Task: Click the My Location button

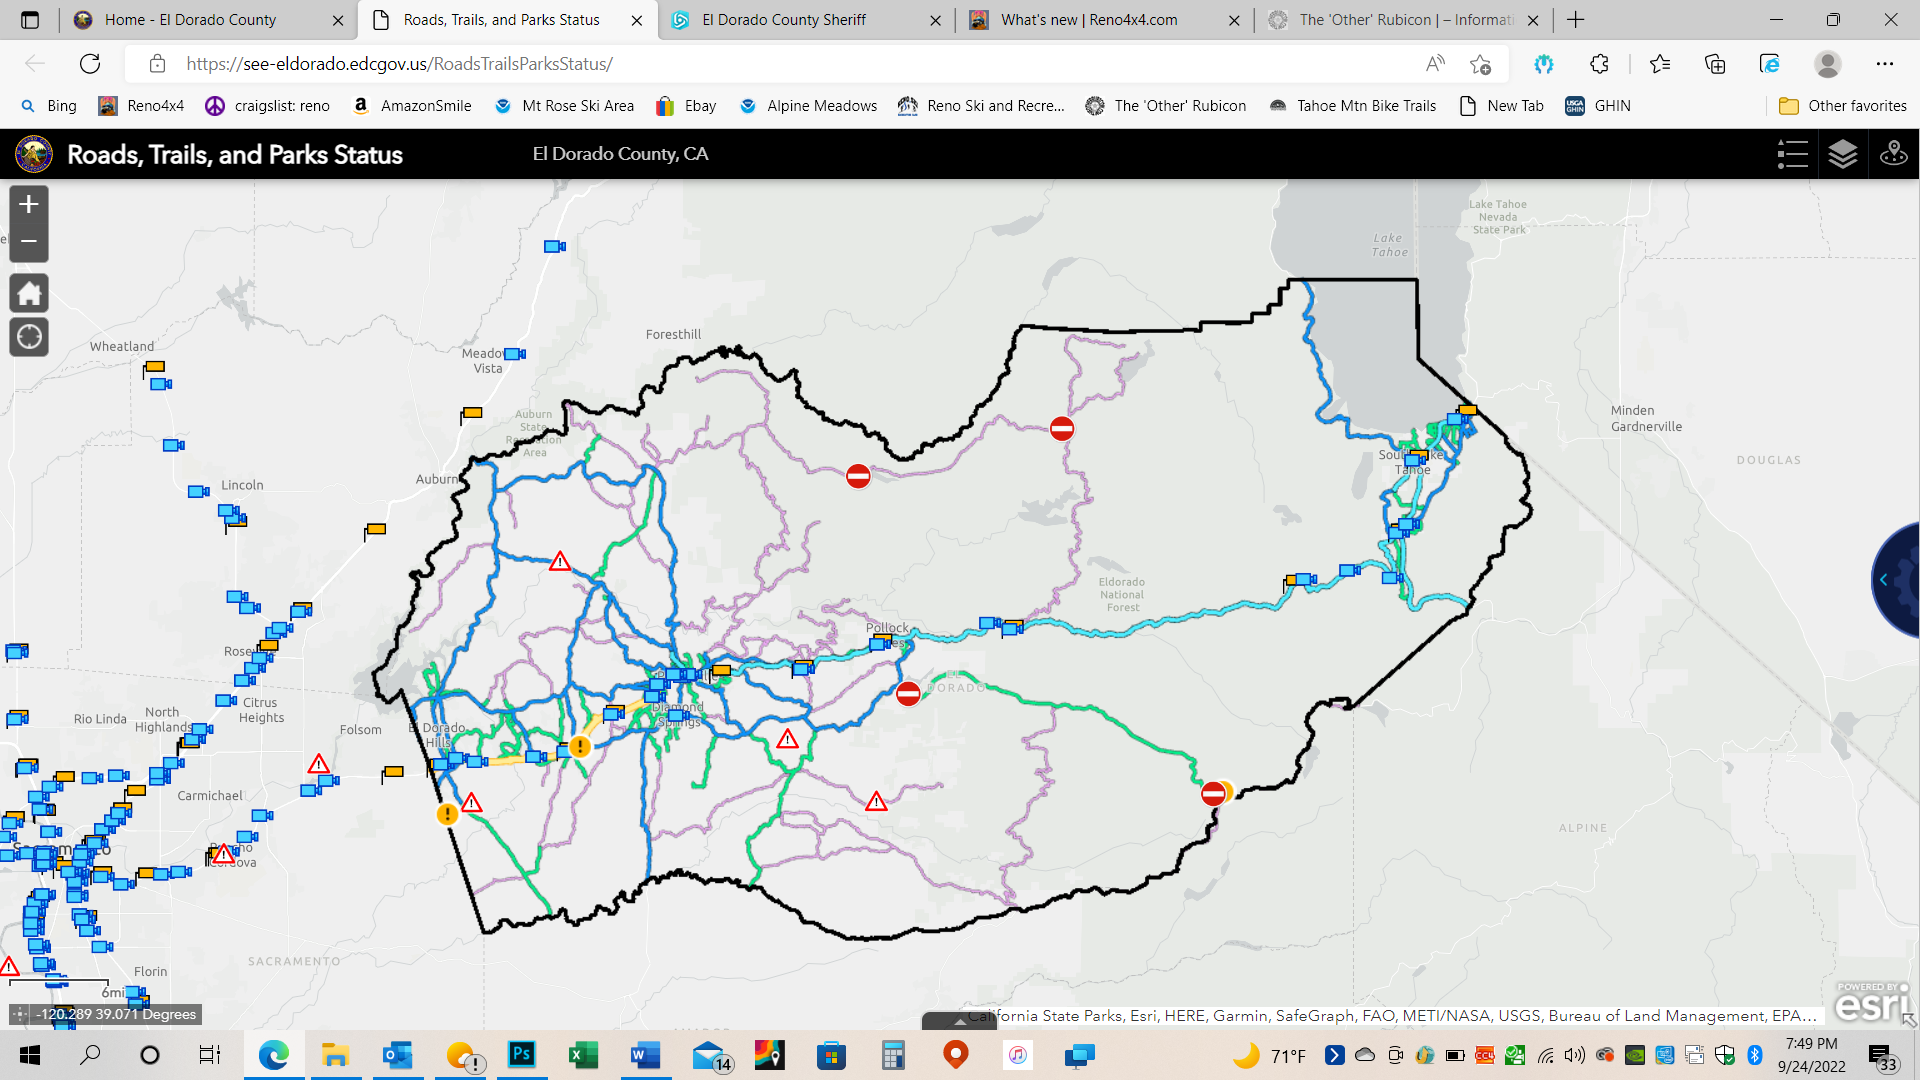Action: [29, 338]
